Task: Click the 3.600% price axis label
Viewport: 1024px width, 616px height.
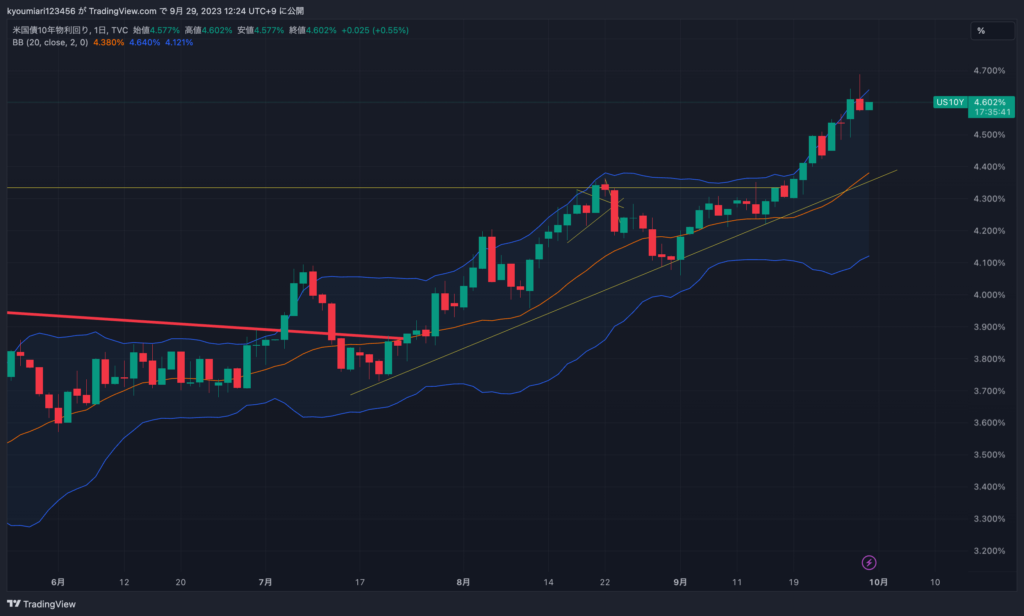Action: tap(989, 423)
